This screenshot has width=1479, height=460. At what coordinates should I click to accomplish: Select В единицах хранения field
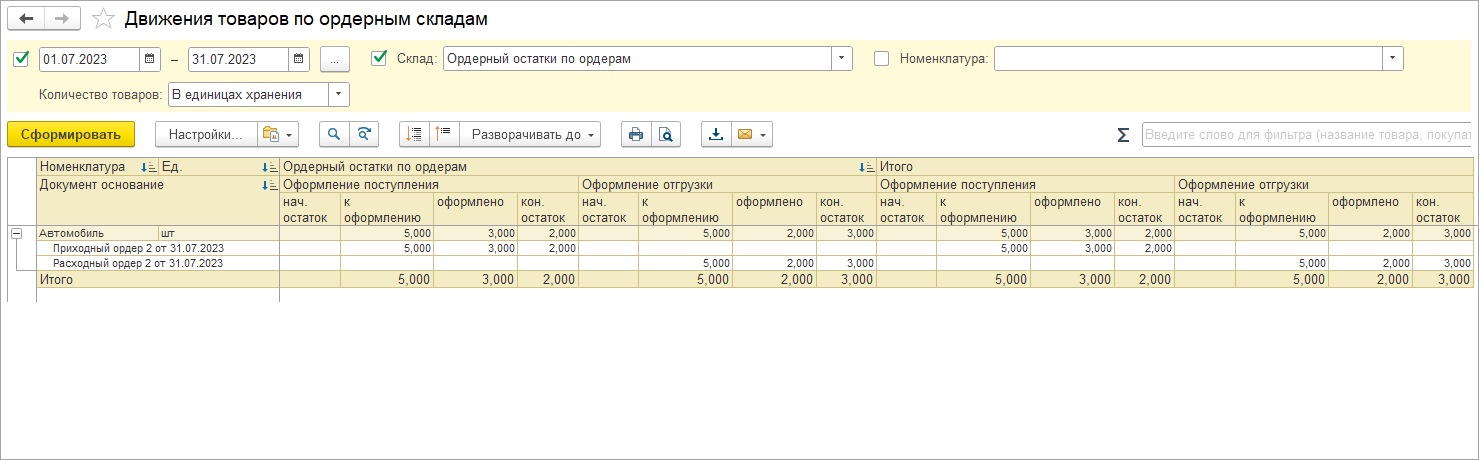[x=248, y=94]
